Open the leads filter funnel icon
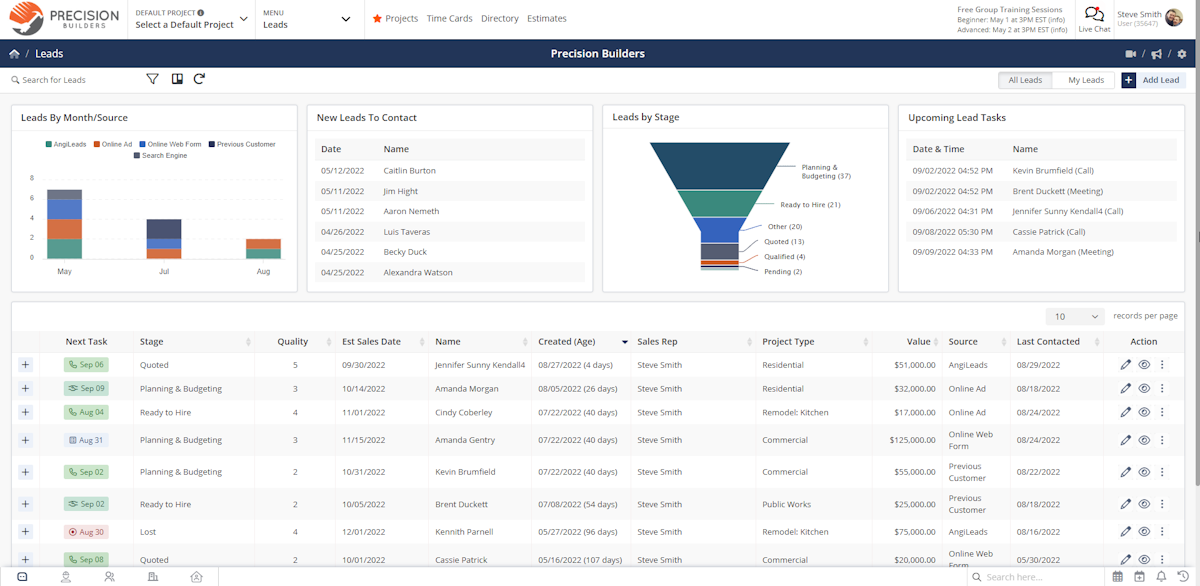 pyautogui.click(x=153, y=79)
